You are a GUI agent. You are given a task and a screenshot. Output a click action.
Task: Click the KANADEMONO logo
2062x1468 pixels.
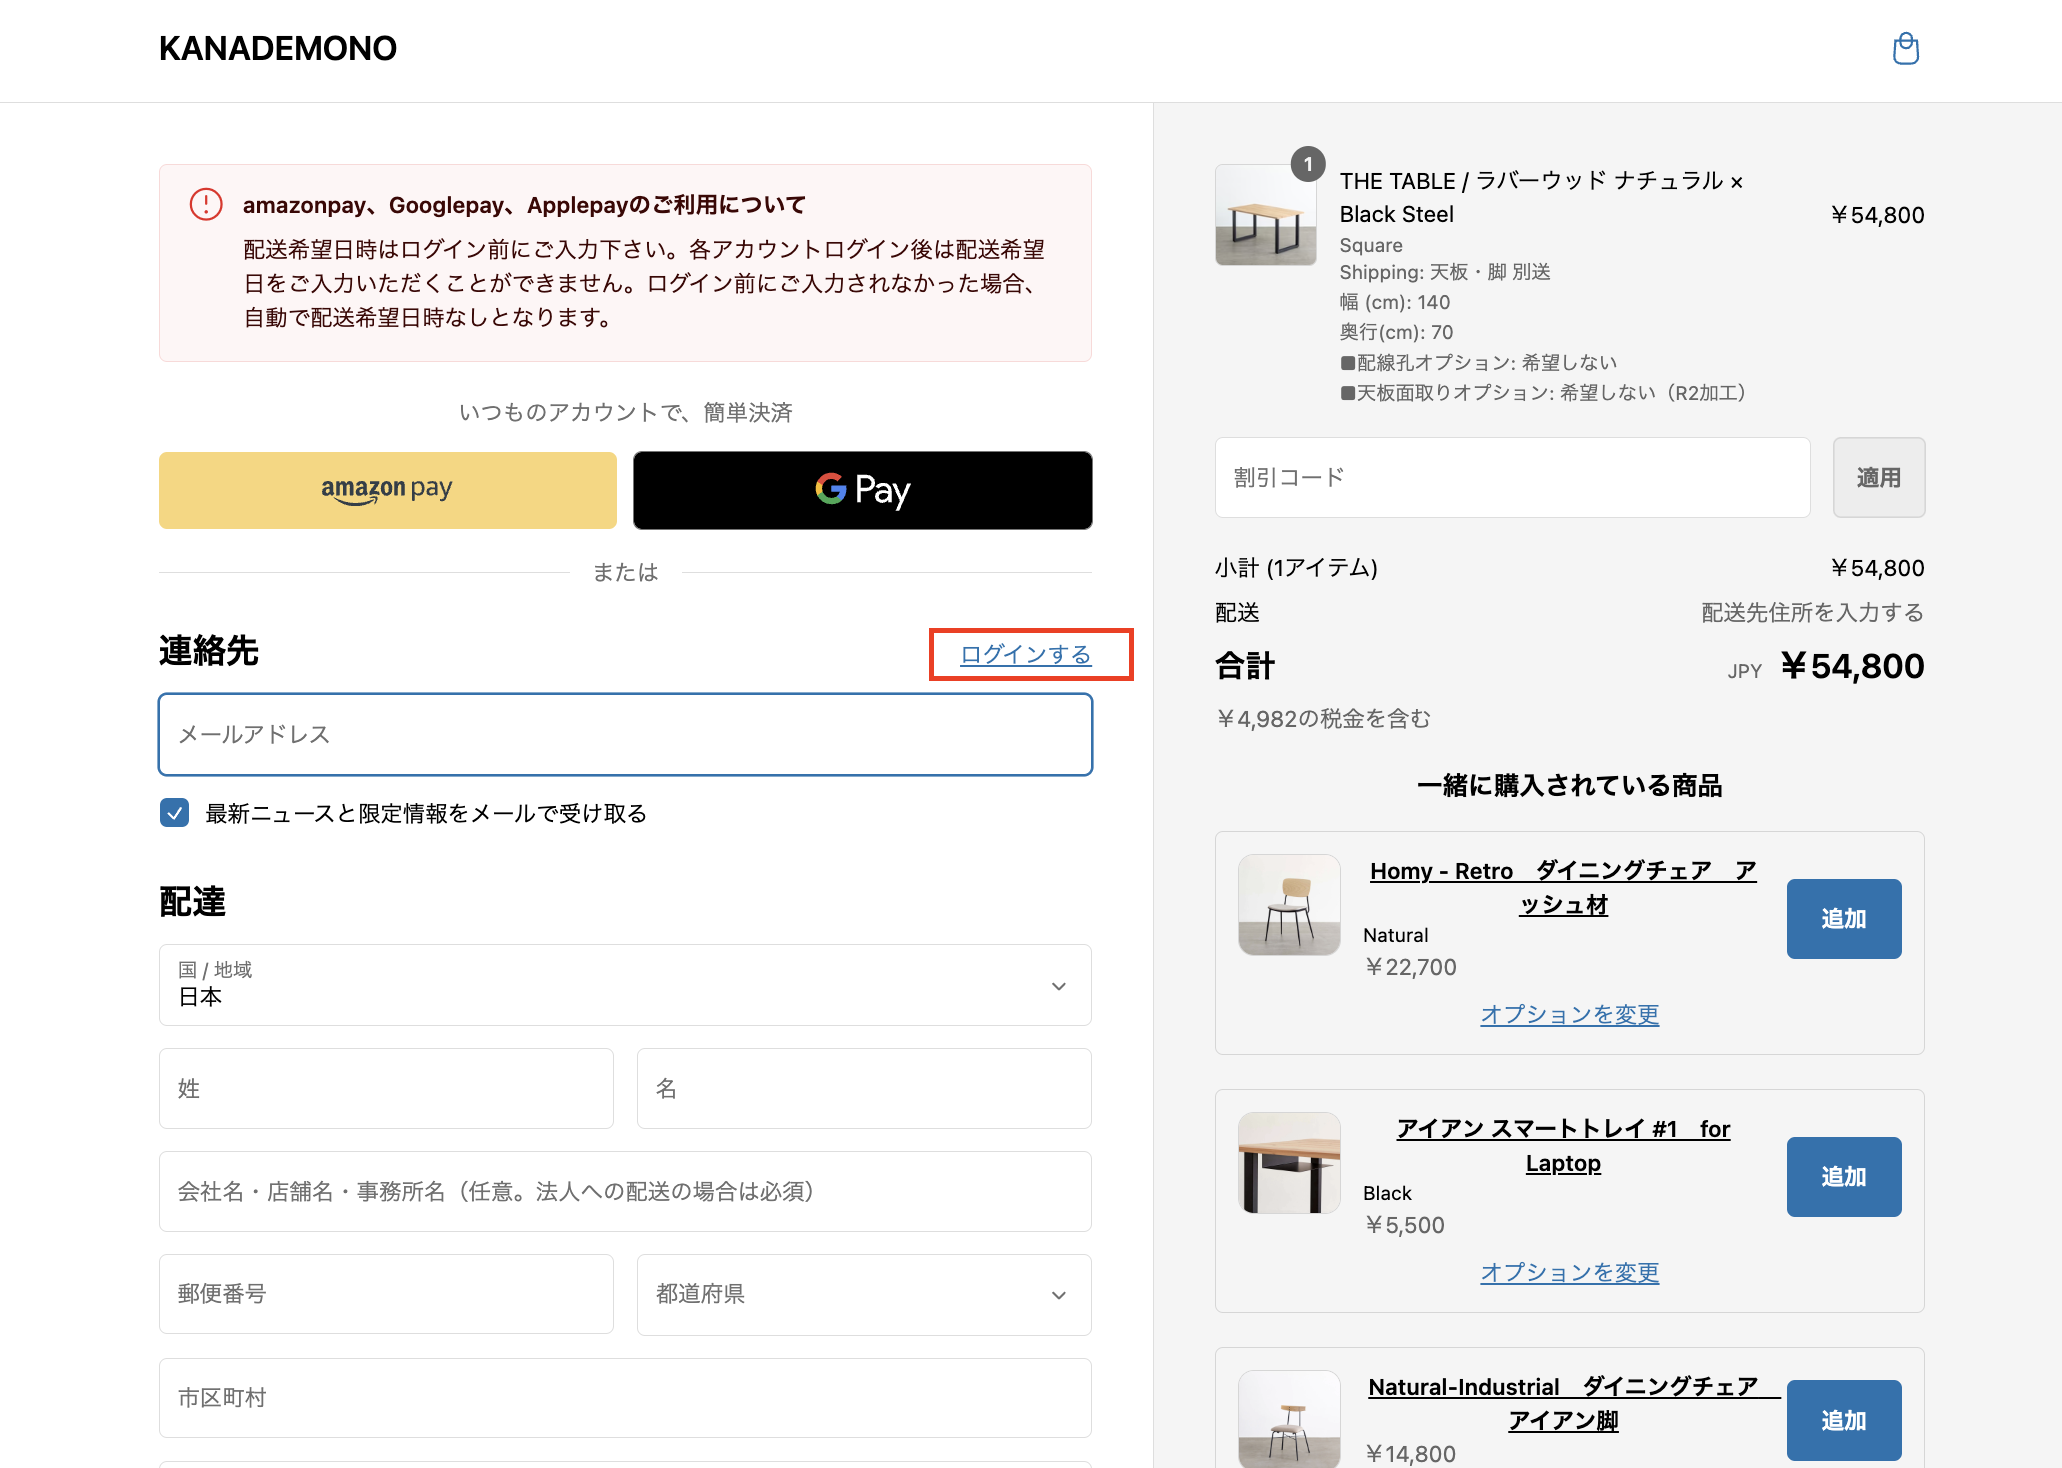(278, 49)
